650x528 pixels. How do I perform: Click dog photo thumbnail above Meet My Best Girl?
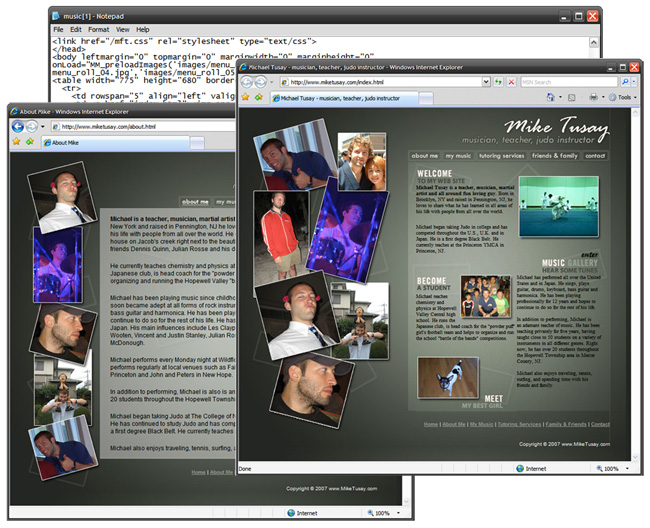coord(448,378)
